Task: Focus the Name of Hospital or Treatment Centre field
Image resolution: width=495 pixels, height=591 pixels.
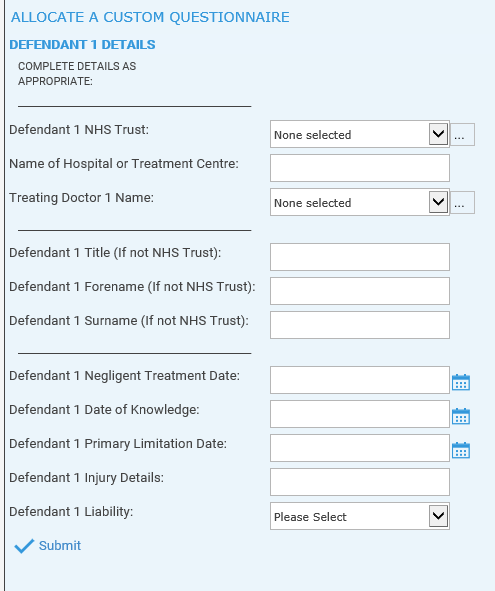Action: point(360,168)
